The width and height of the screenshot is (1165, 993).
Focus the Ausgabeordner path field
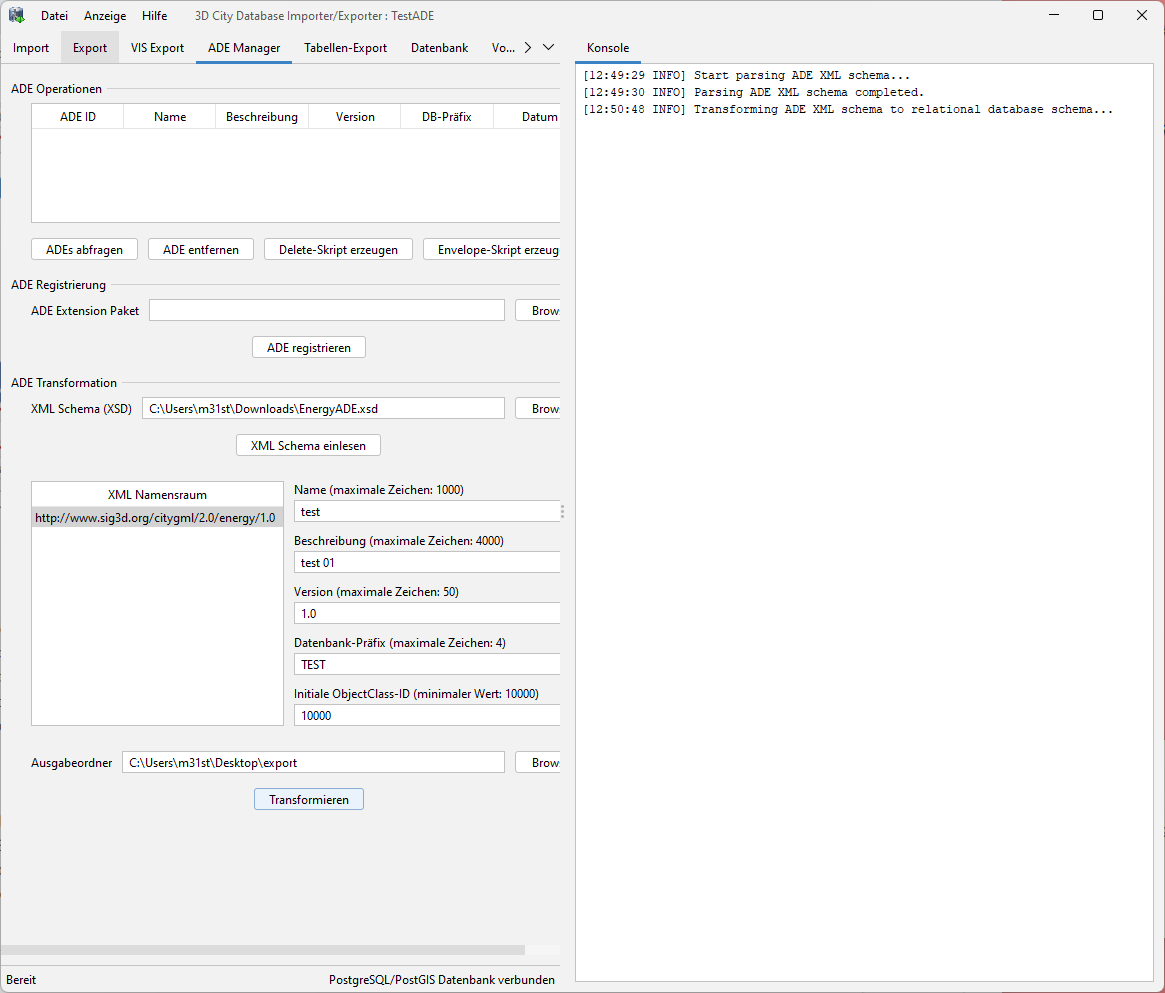click(x=314, y=763)
